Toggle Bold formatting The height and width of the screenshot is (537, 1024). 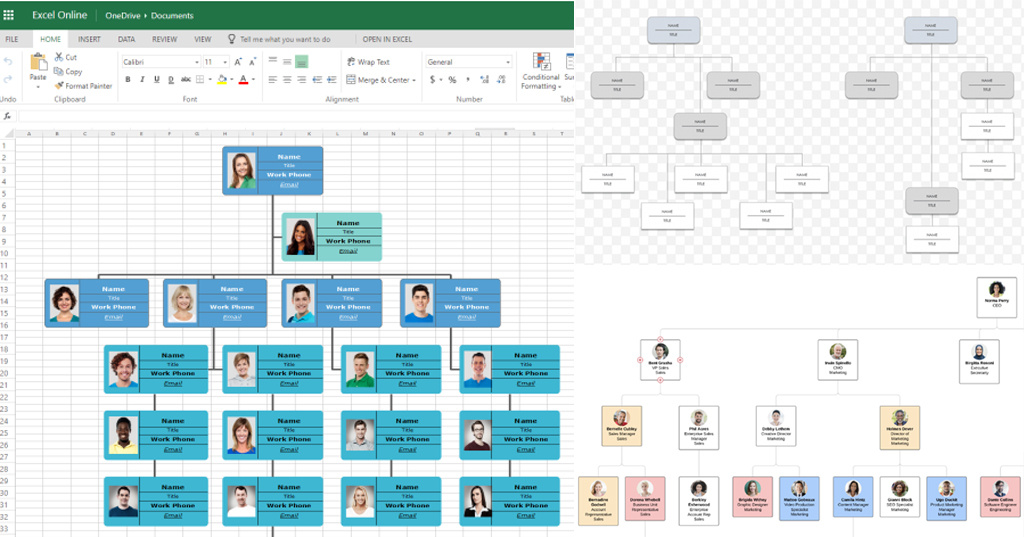(128, 80)
